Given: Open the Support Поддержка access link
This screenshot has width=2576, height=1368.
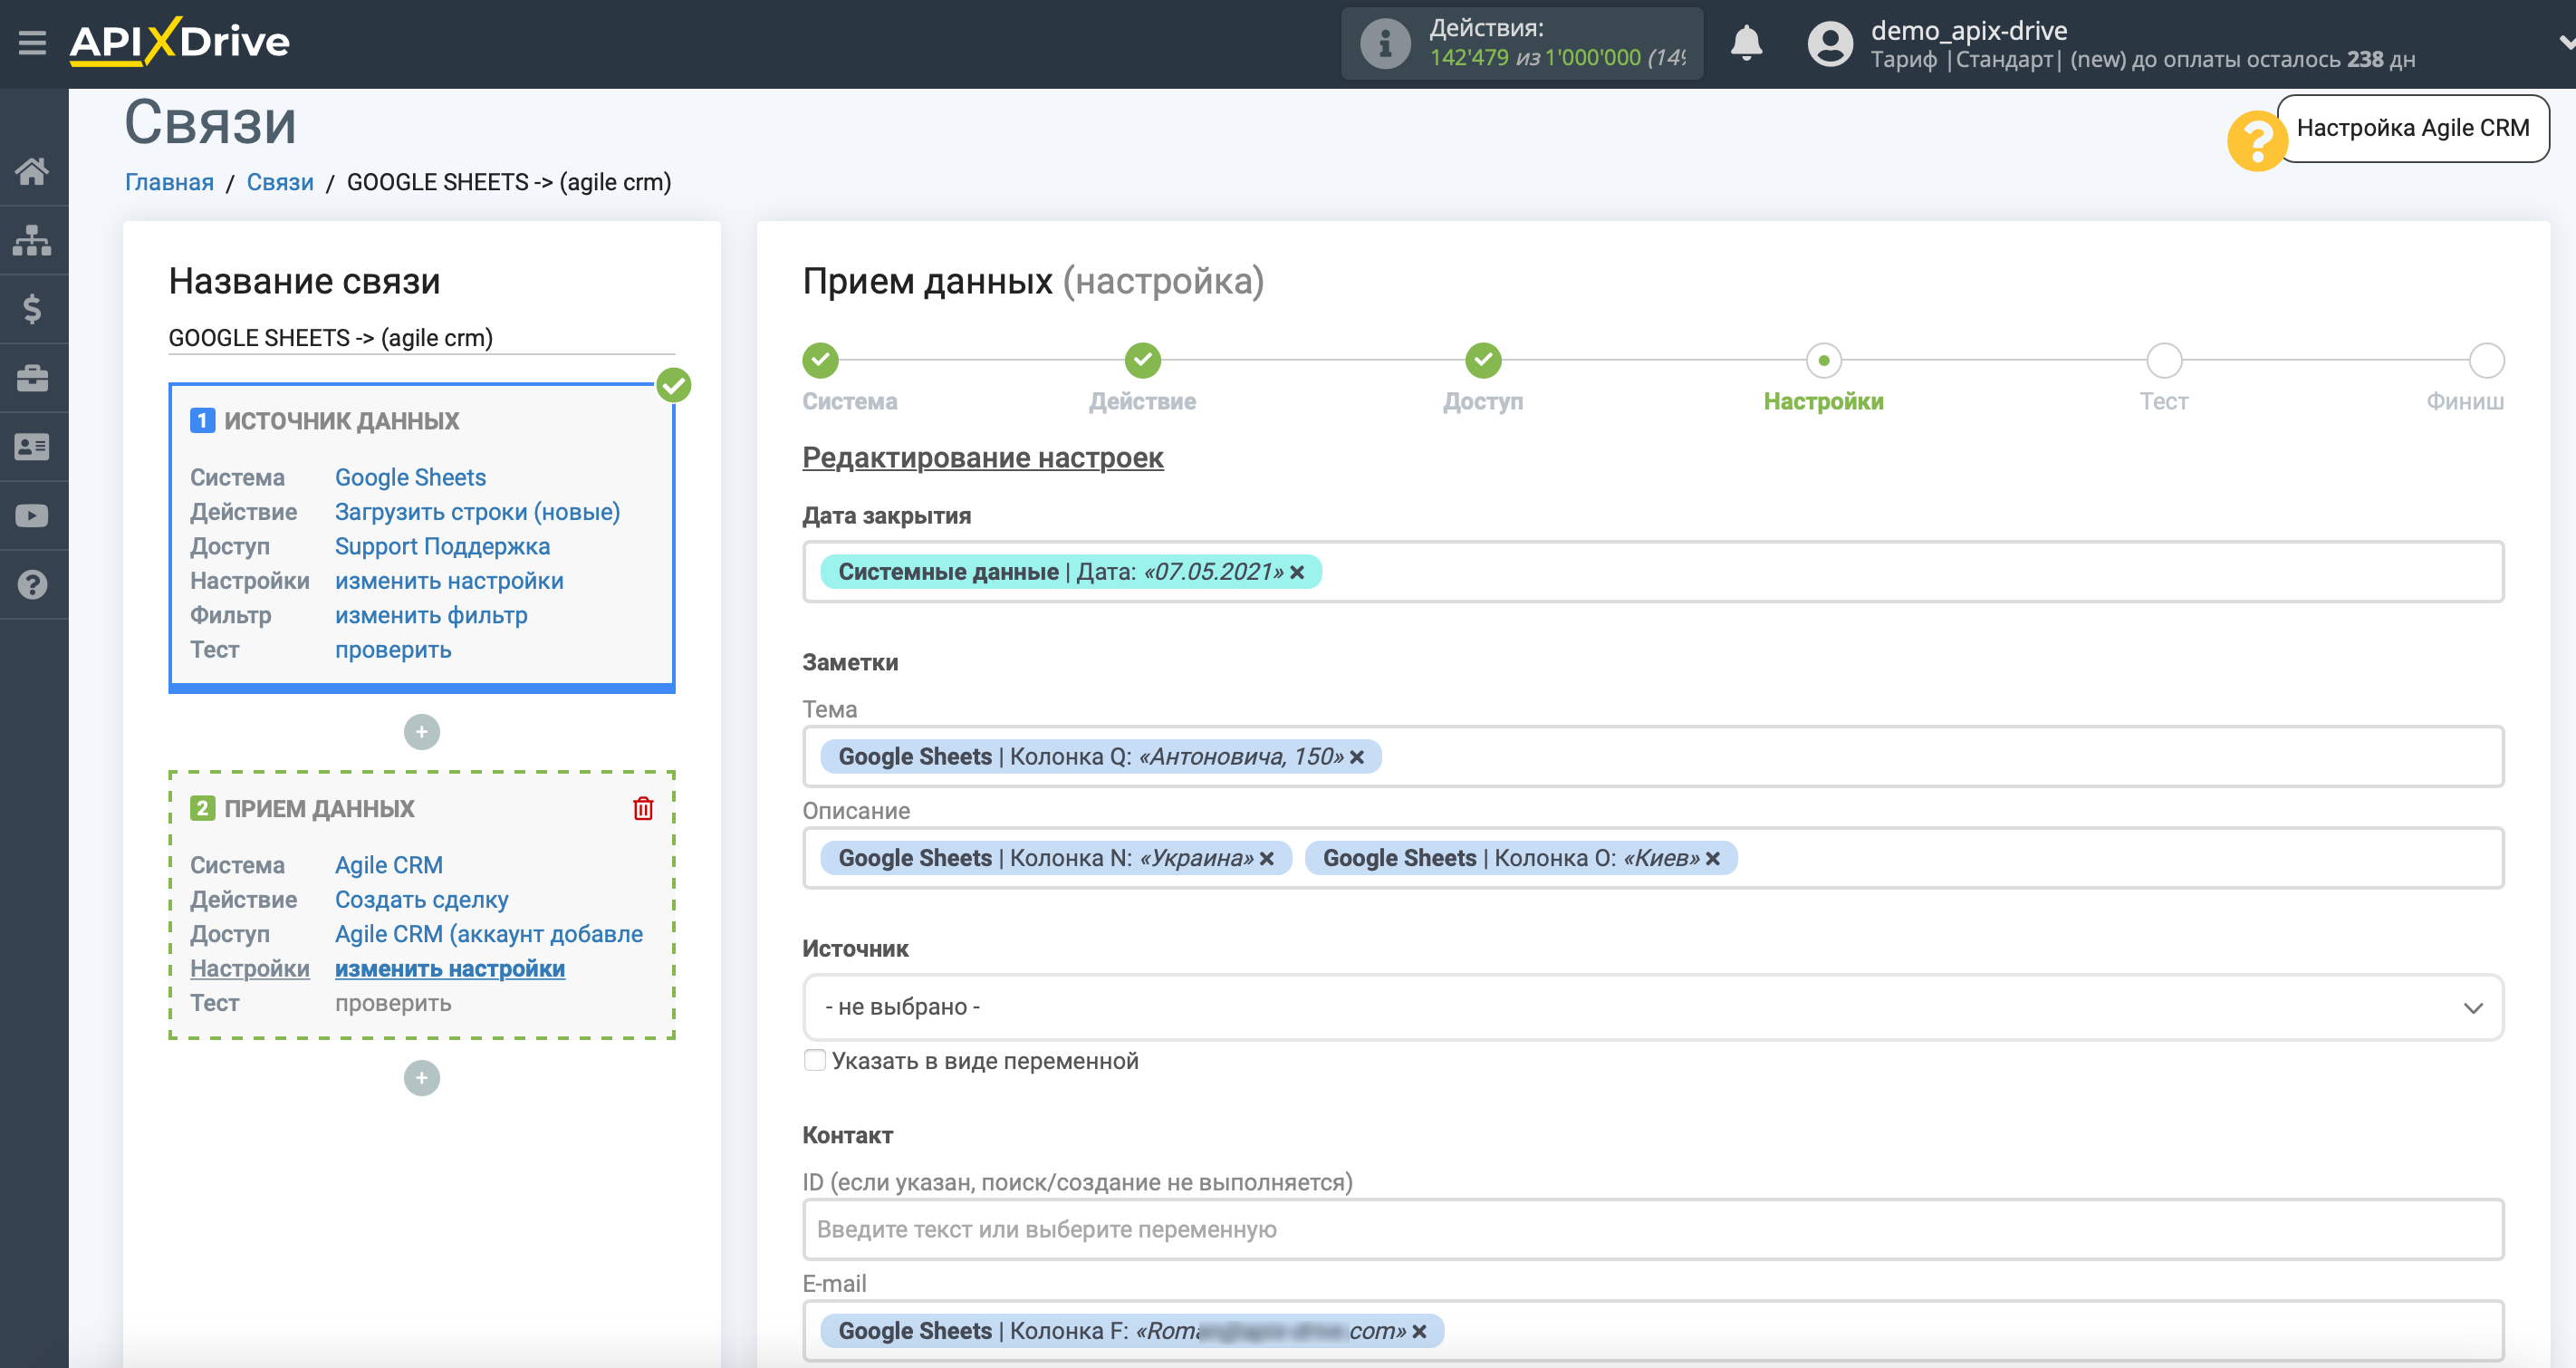Looking at the screenshot, I should tap(442, 546).
